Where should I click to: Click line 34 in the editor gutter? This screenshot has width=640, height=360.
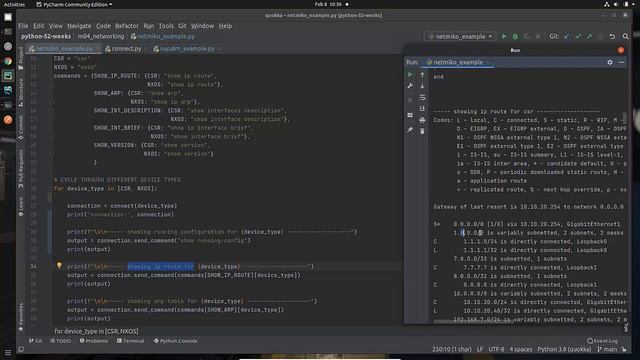[x=33, y=267]
